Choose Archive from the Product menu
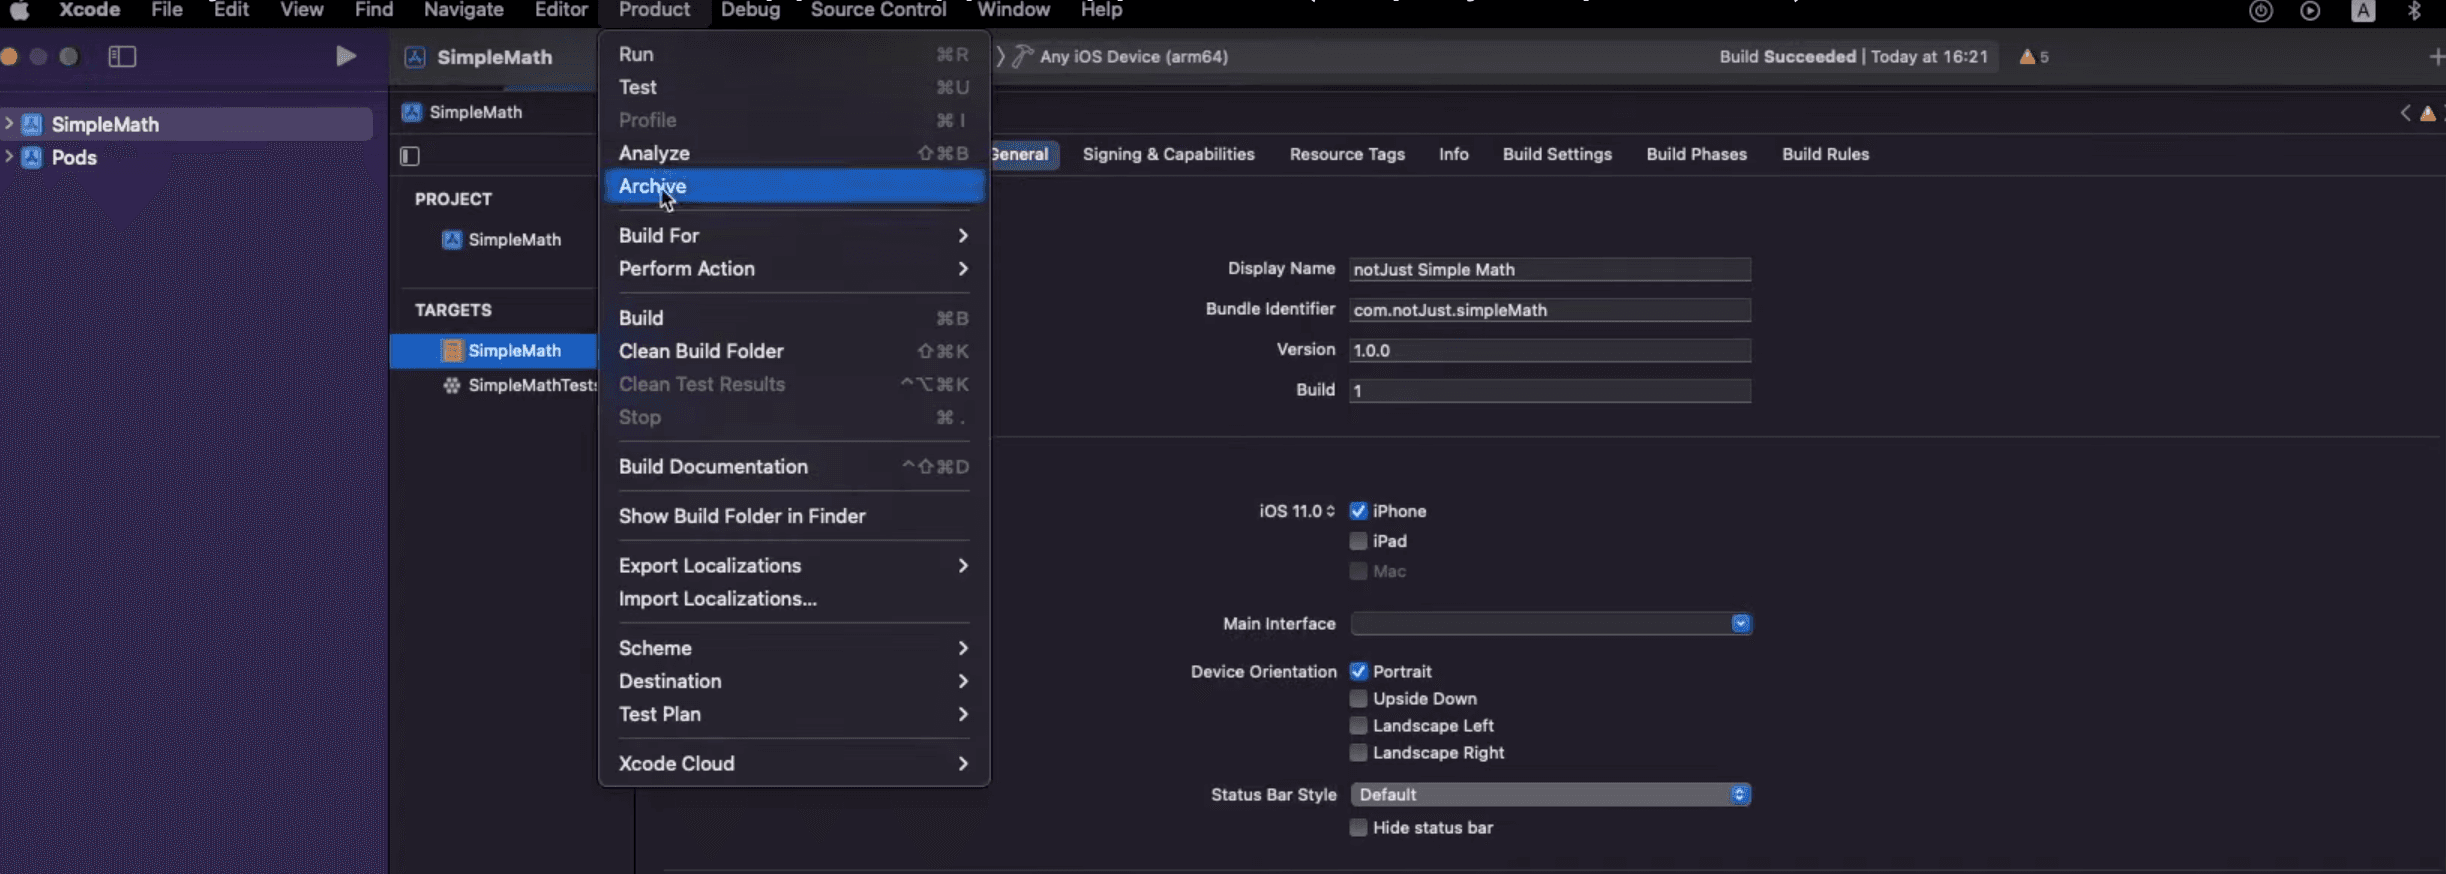Viewport: 2446px width, 874px height. coord(652,186)
